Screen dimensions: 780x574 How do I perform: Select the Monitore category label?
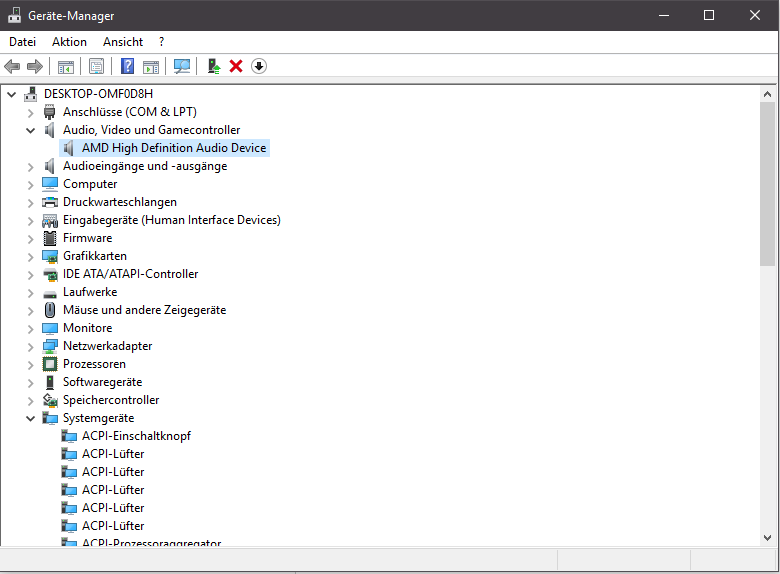click(88, 328)
